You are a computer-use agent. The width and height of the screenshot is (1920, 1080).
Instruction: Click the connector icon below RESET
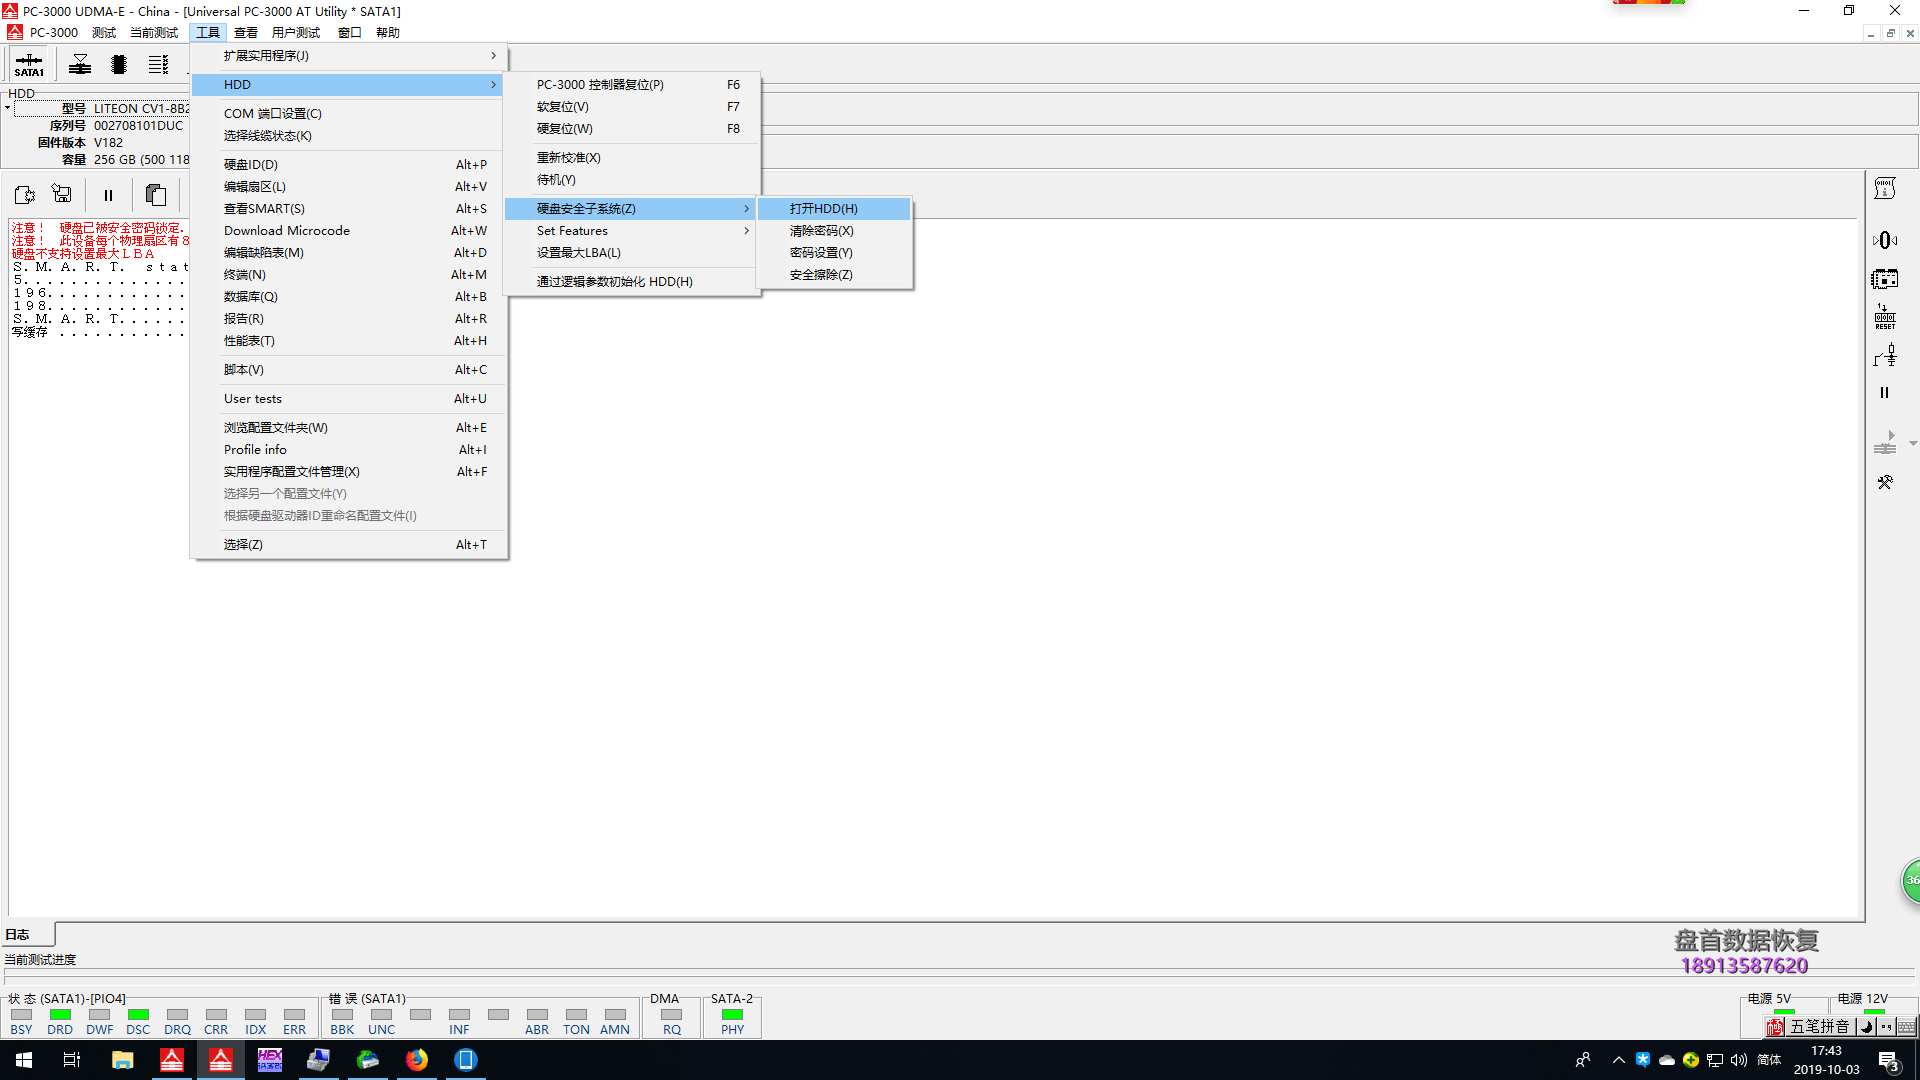coord(1885,355)
